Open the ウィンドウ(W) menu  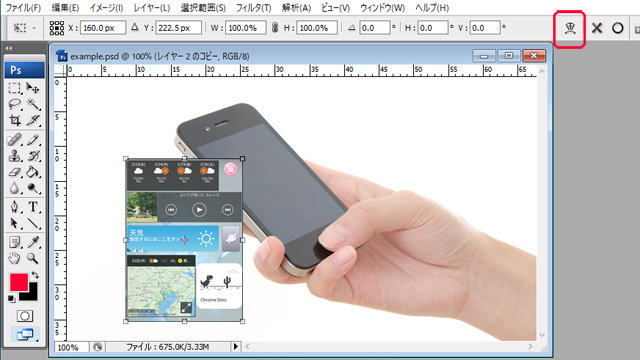(x=382, y=7)
